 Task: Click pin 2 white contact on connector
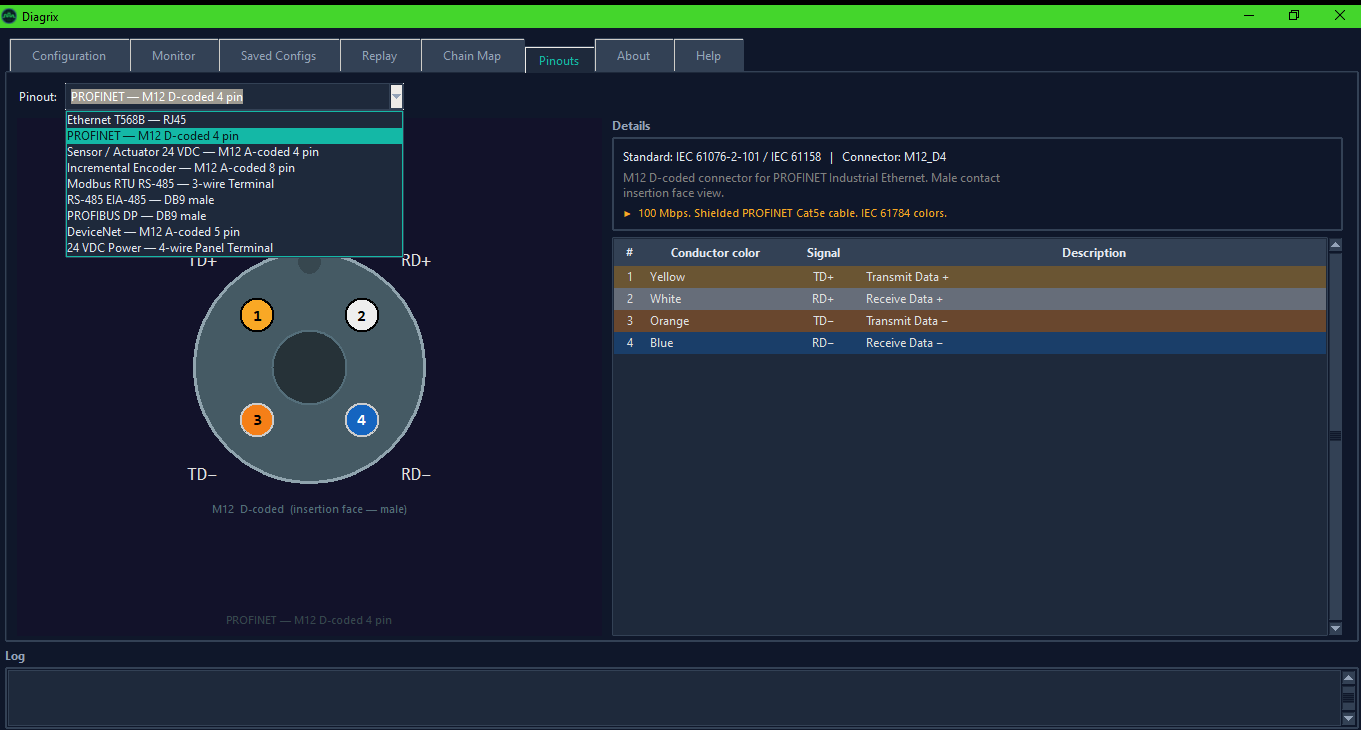coord(362,316)
